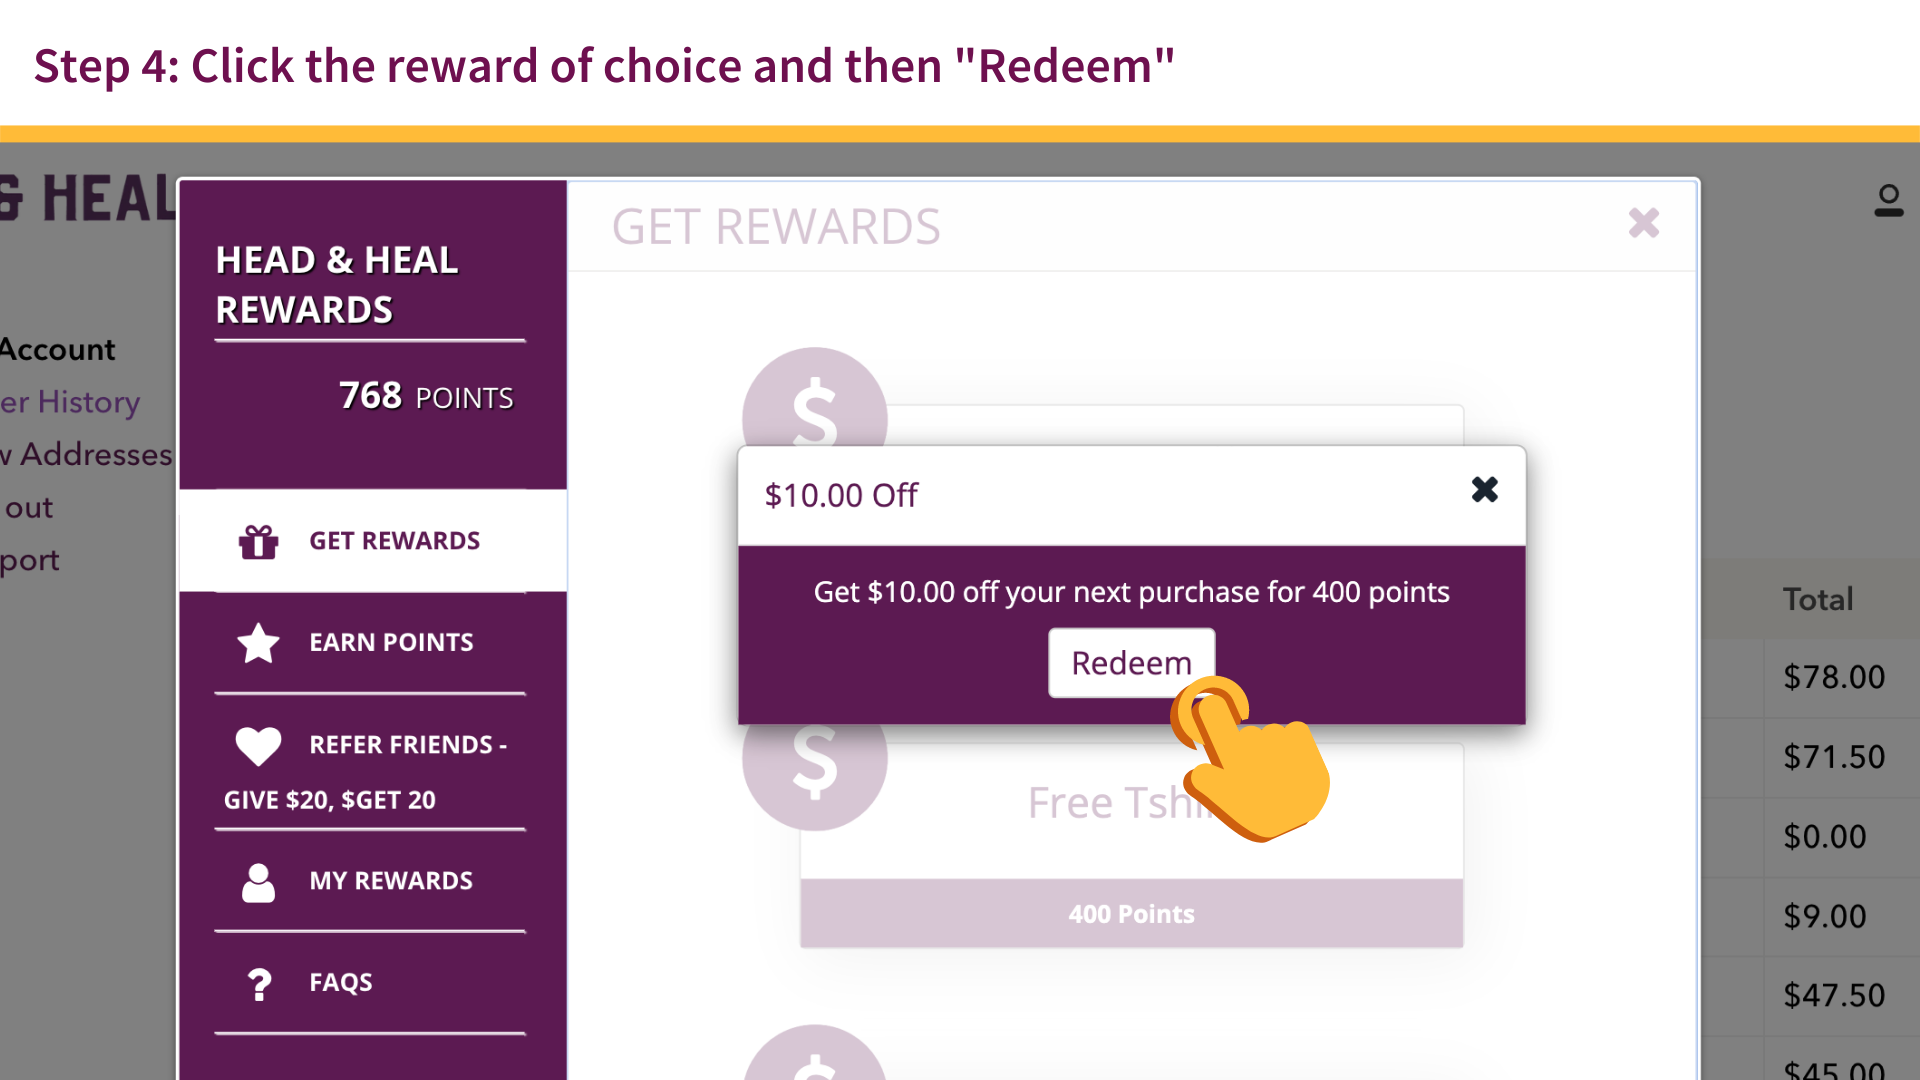
Task: Click the 400 Points reward bar
Action: [1131, 914]
